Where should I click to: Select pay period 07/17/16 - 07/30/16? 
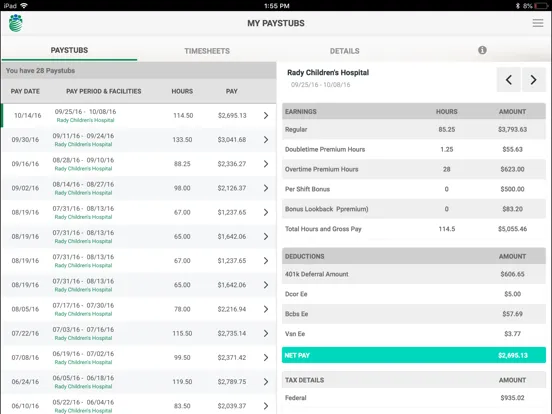tap(83, 305)
